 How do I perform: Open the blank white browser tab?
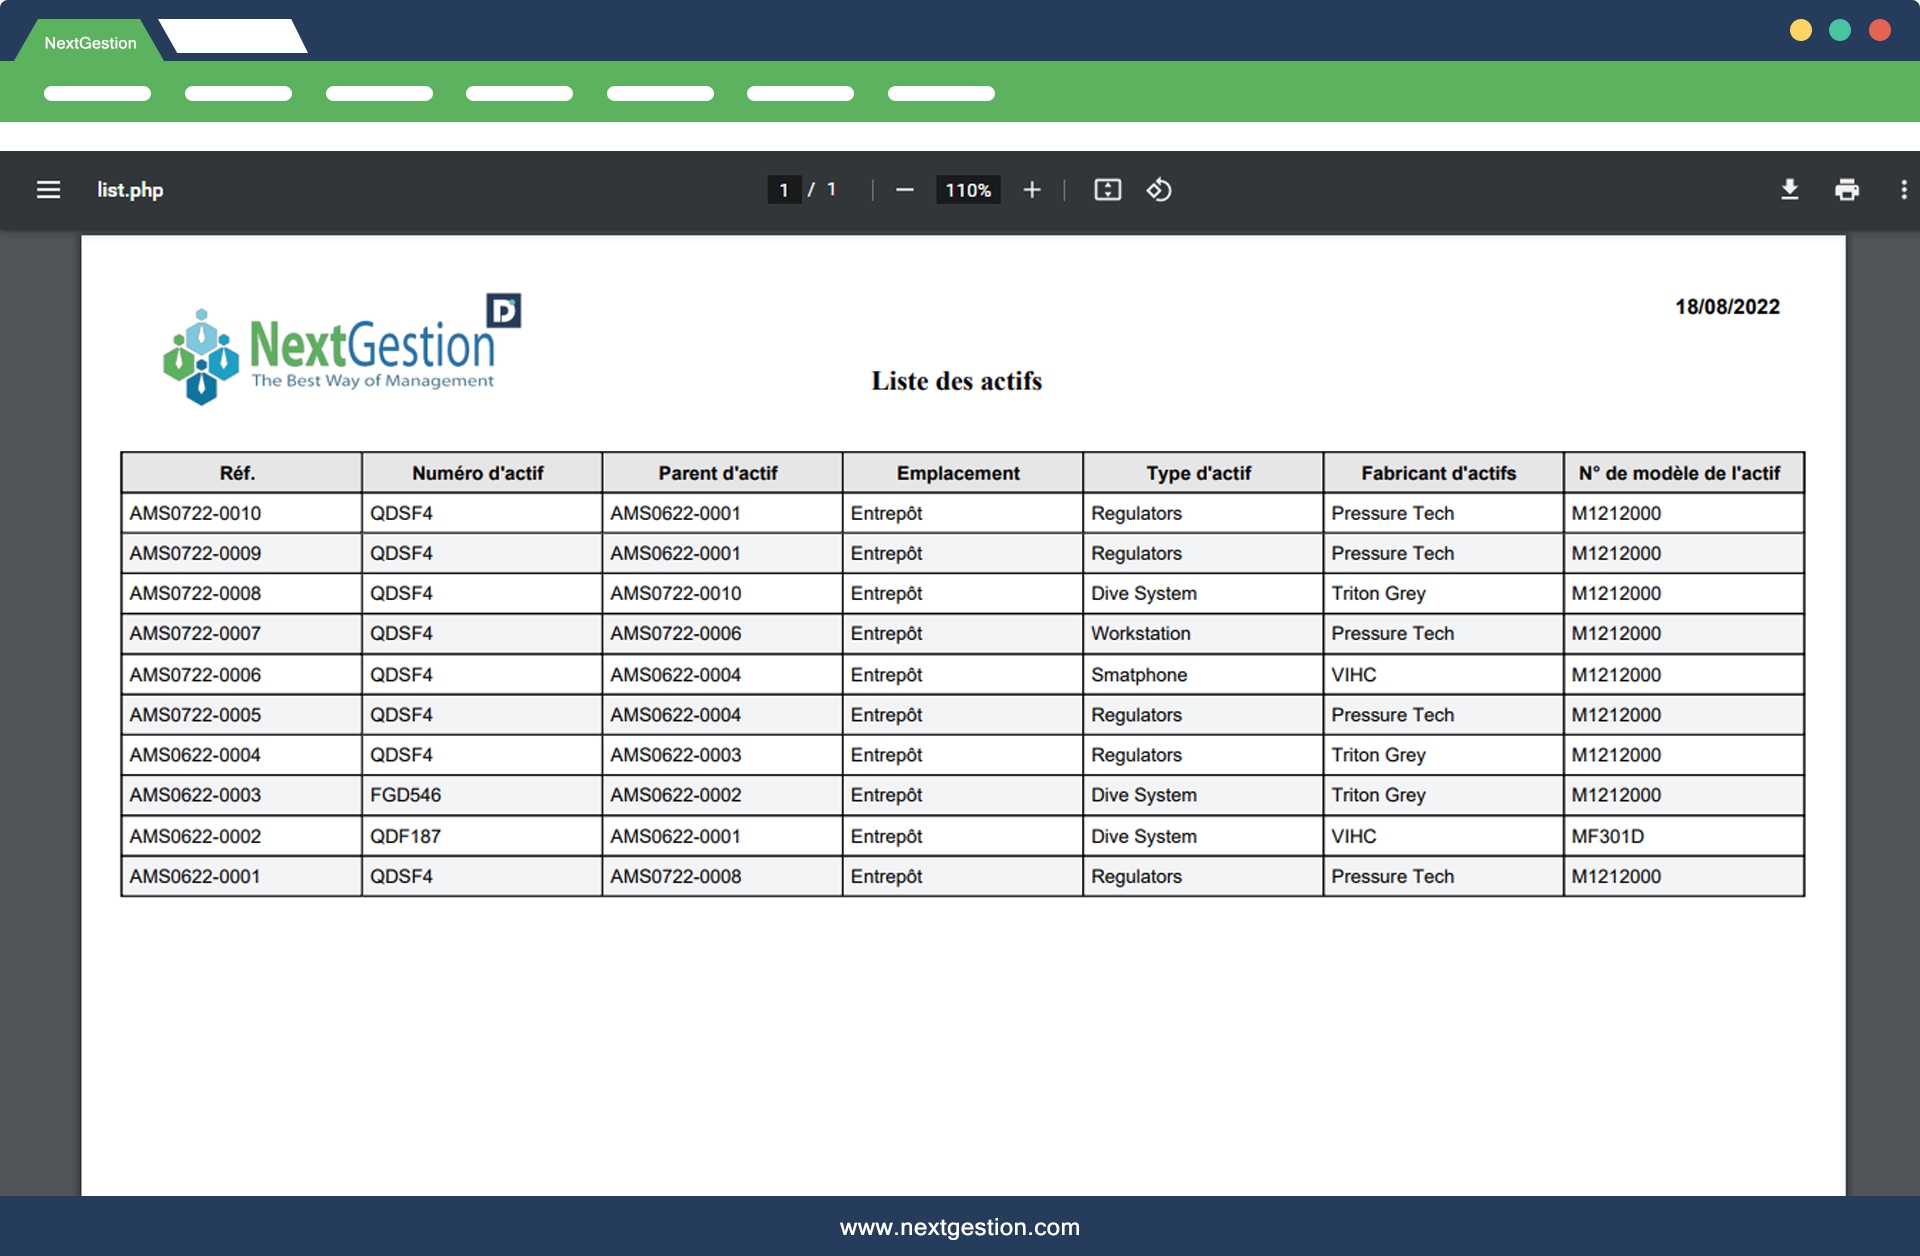click(x=233, y=37)
